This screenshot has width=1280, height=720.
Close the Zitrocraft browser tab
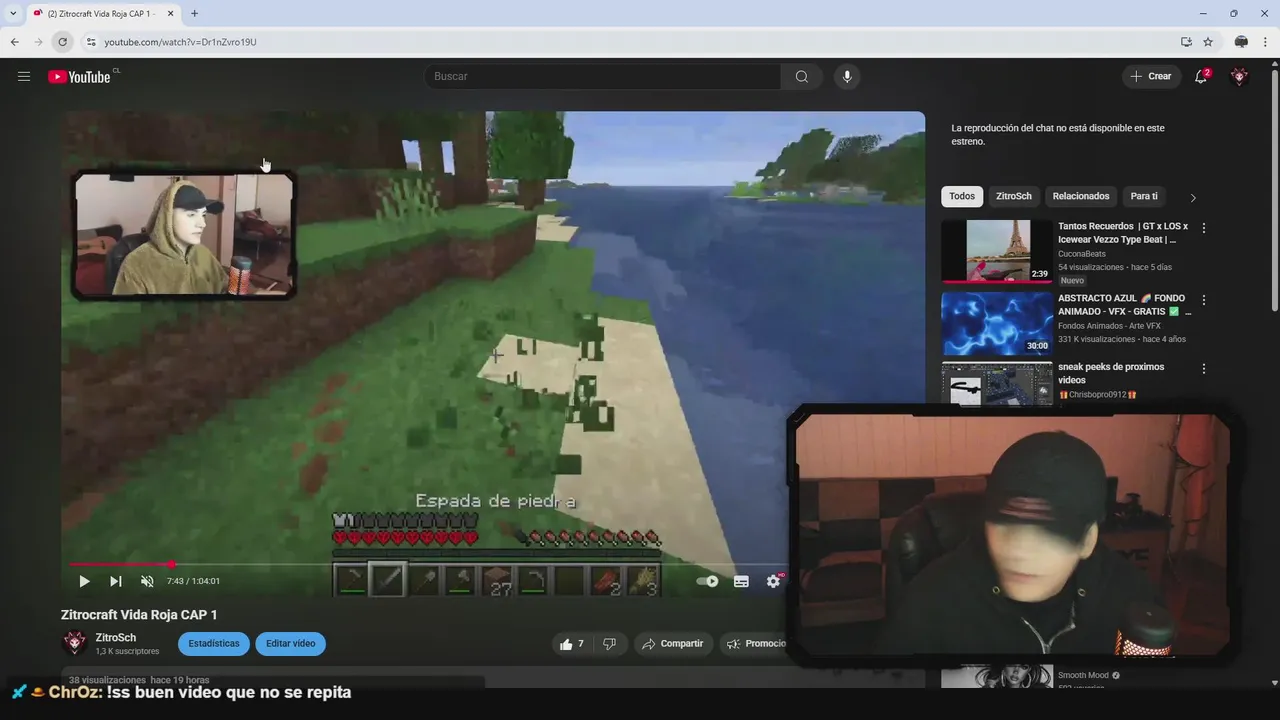coord(169,13)
